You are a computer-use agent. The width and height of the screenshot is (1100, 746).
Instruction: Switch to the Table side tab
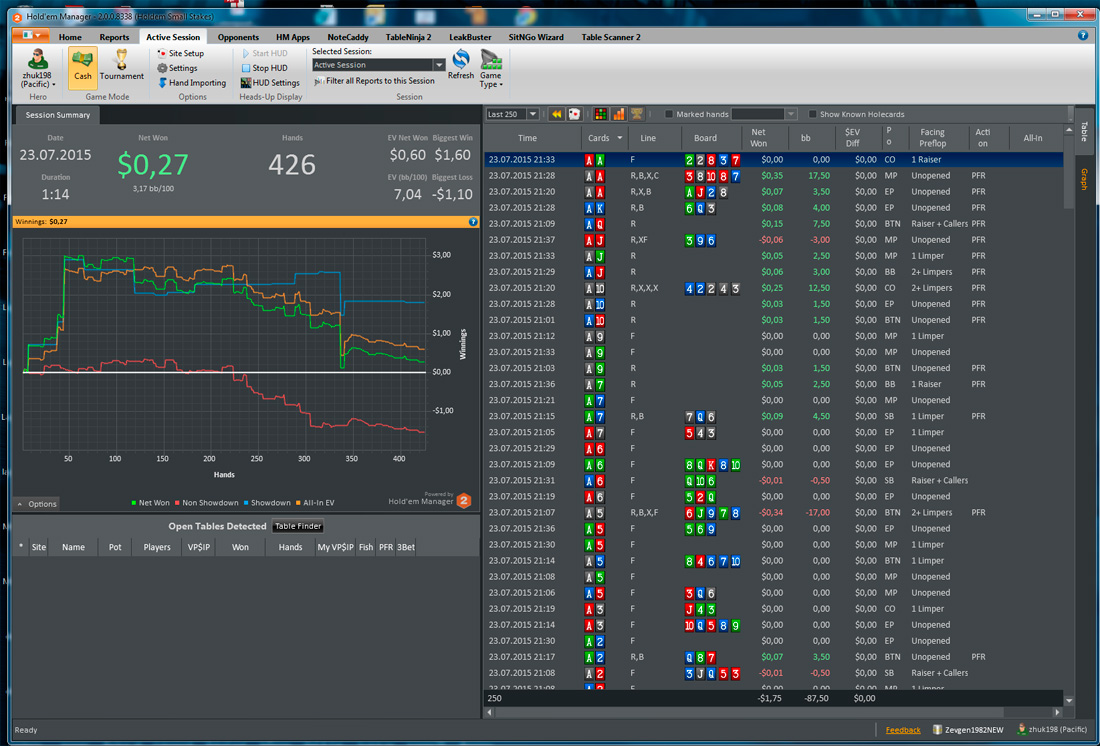point(1083,131)
